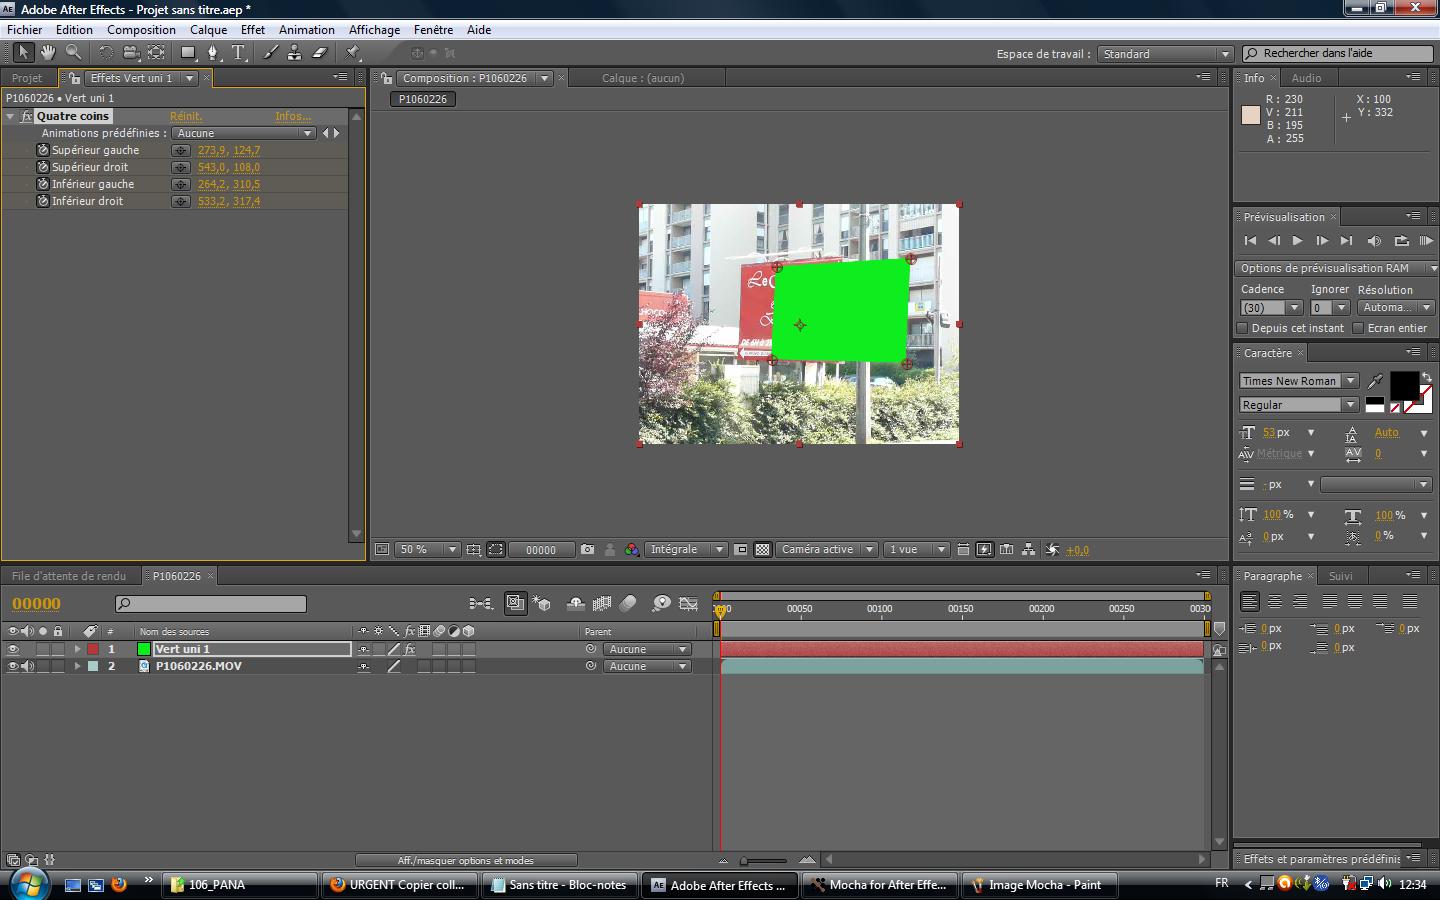Switch to the Audio tab
The height and width of the screenshot is (900, 1440).
click(x=1306, y=78)
